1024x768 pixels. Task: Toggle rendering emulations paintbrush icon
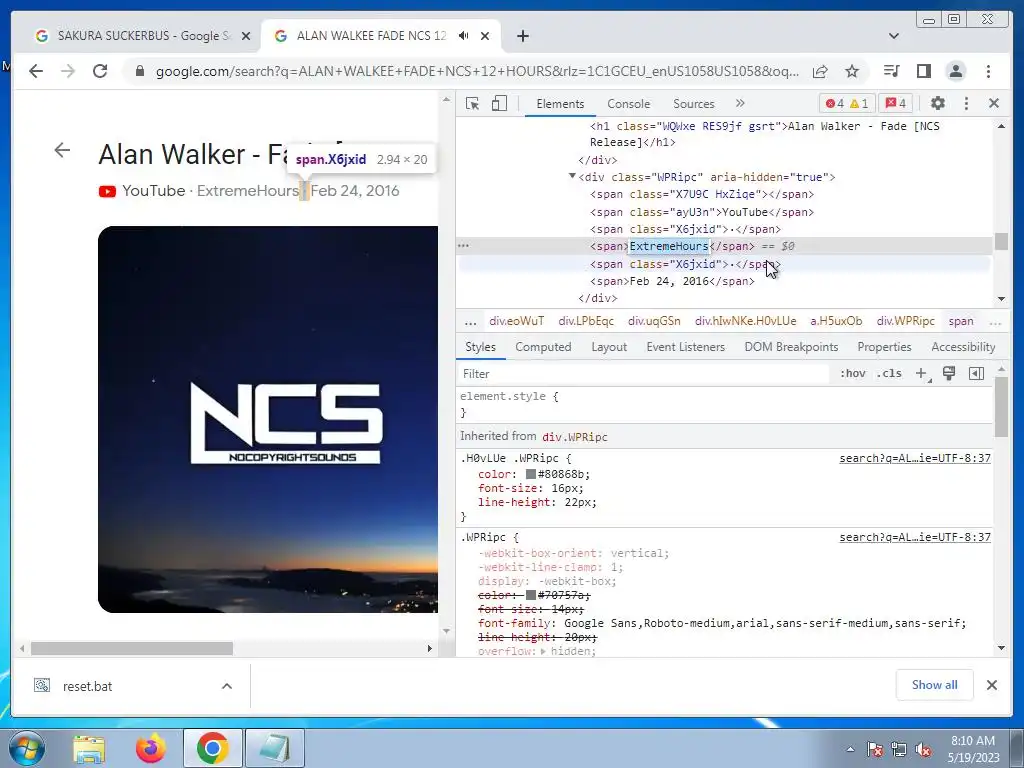tap(949, 374)
